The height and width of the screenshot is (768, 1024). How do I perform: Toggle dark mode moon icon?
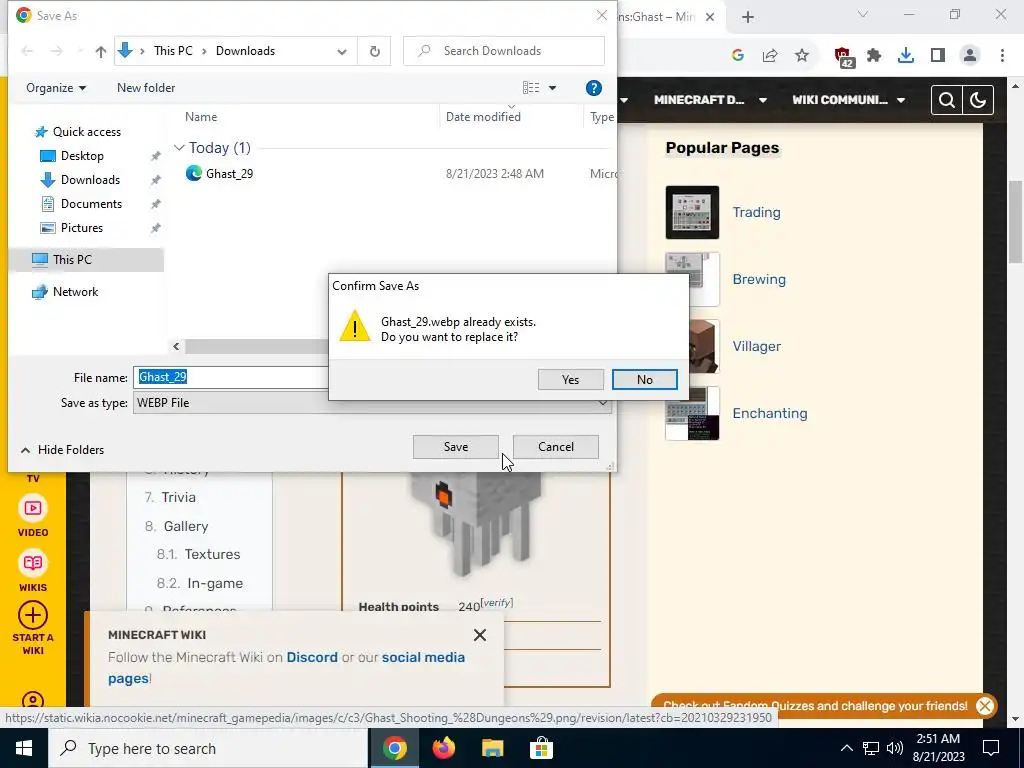(x=978, y=100)
